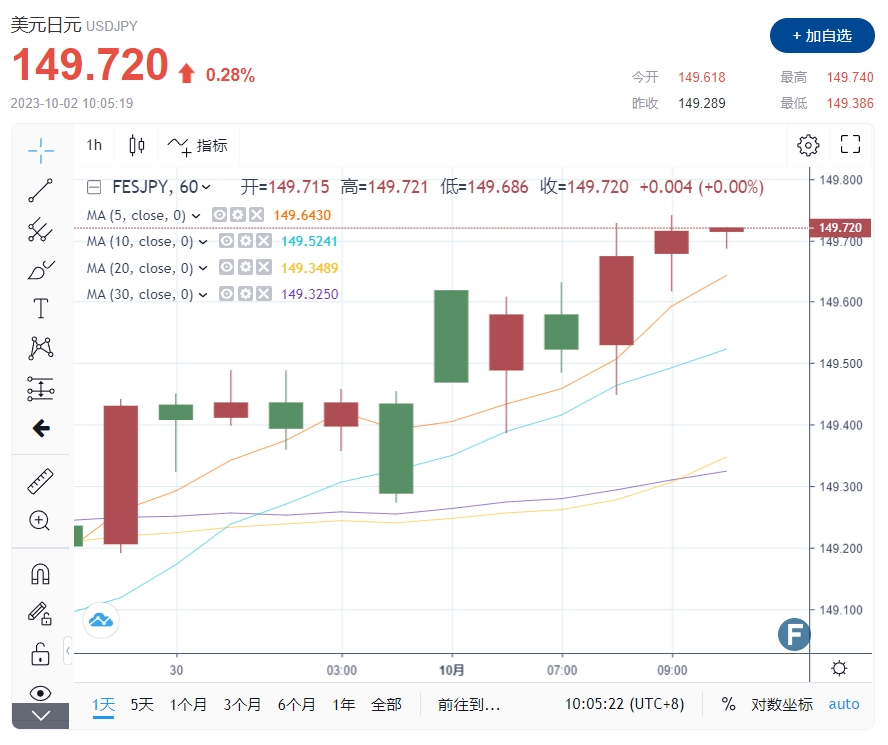Click the percentage scale control

729,704
